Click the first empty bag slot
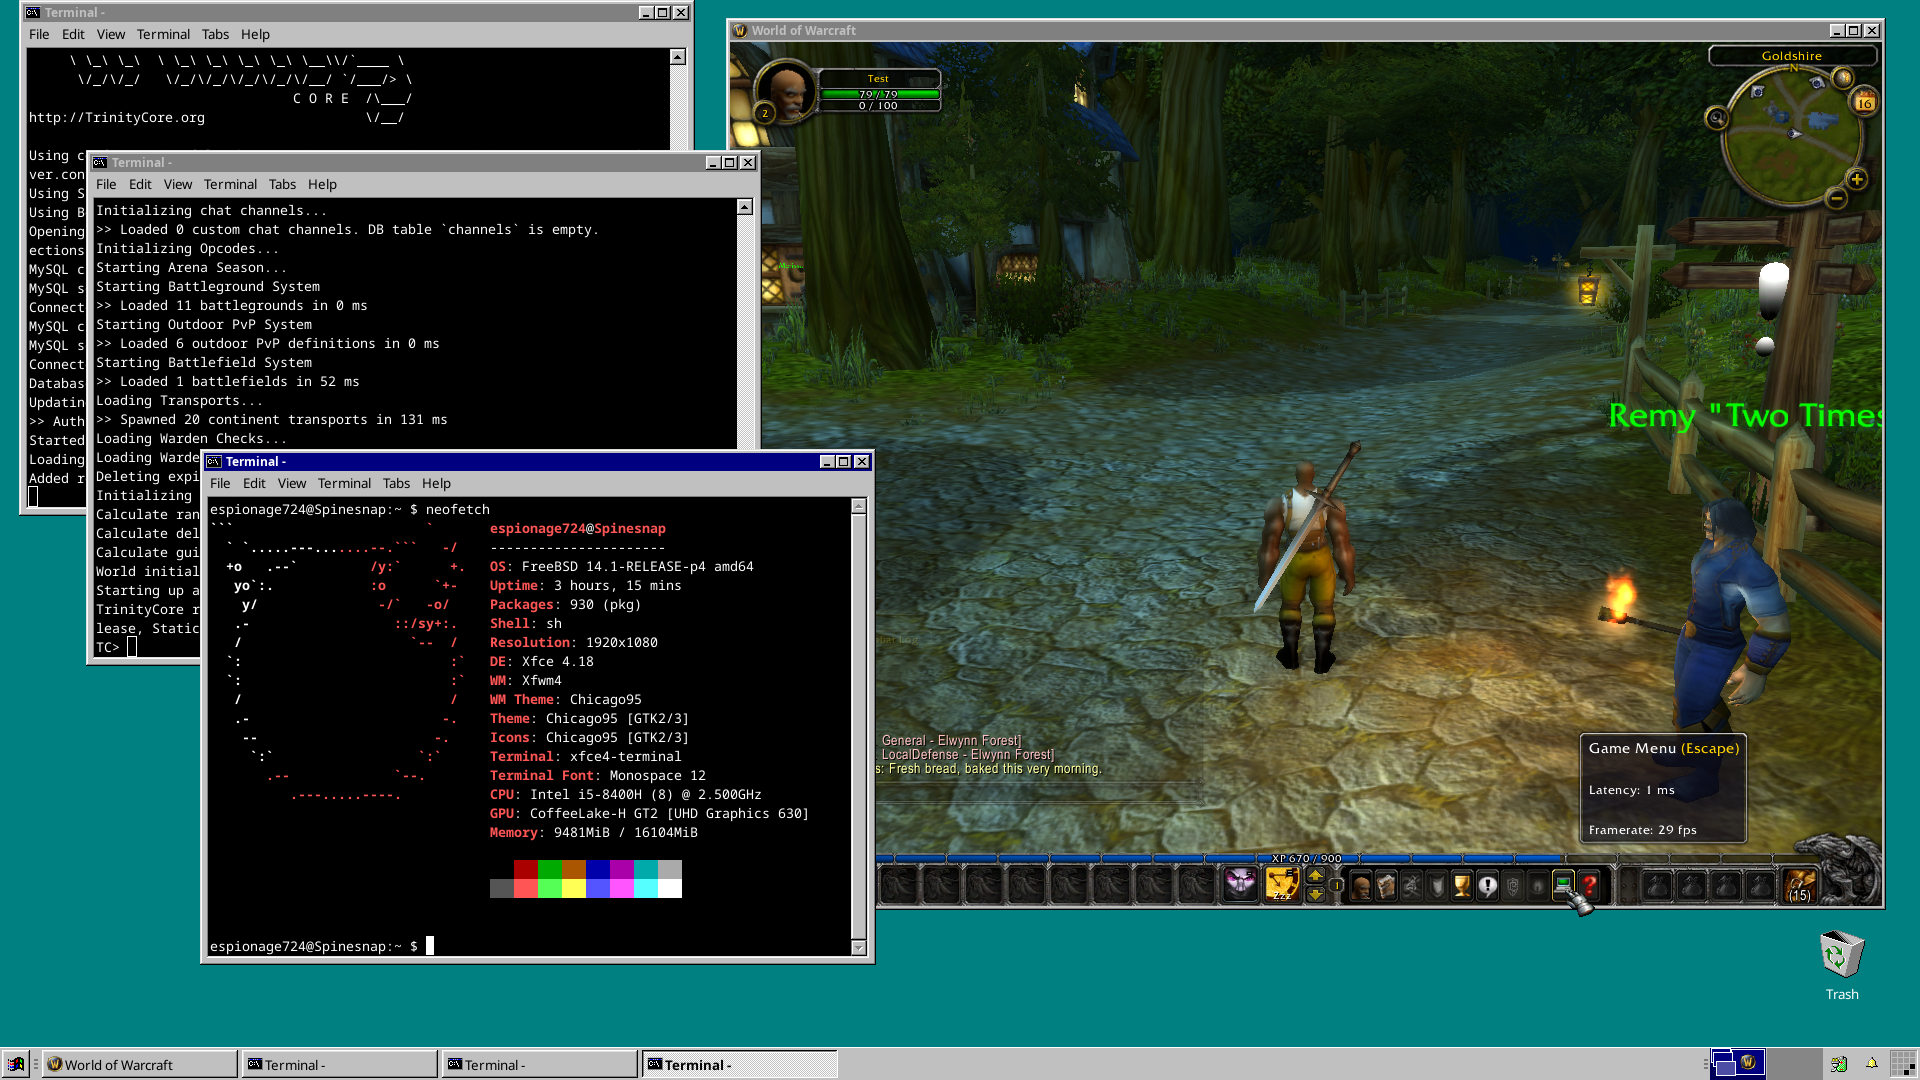The image size is (1920, 1080). (x=1658, y=885)
